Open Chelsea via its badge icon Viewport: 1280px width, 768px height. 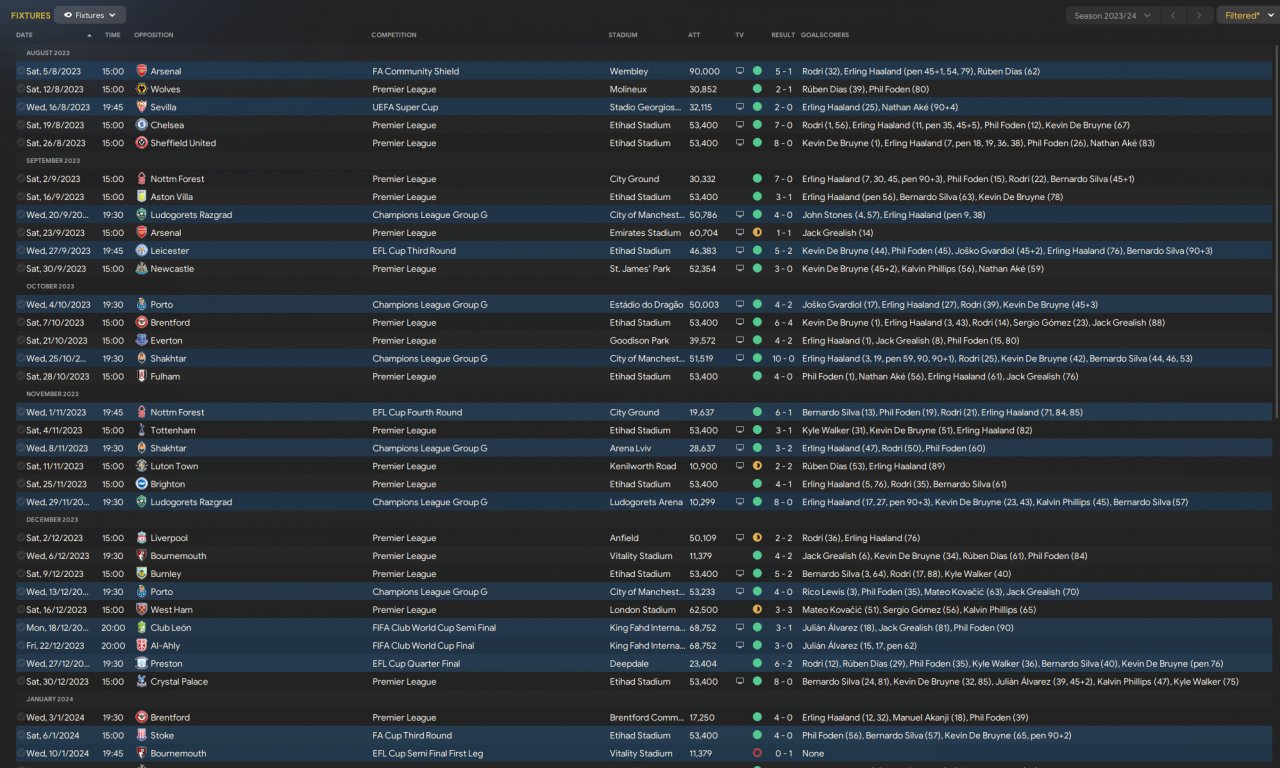(x=141, y=125)
